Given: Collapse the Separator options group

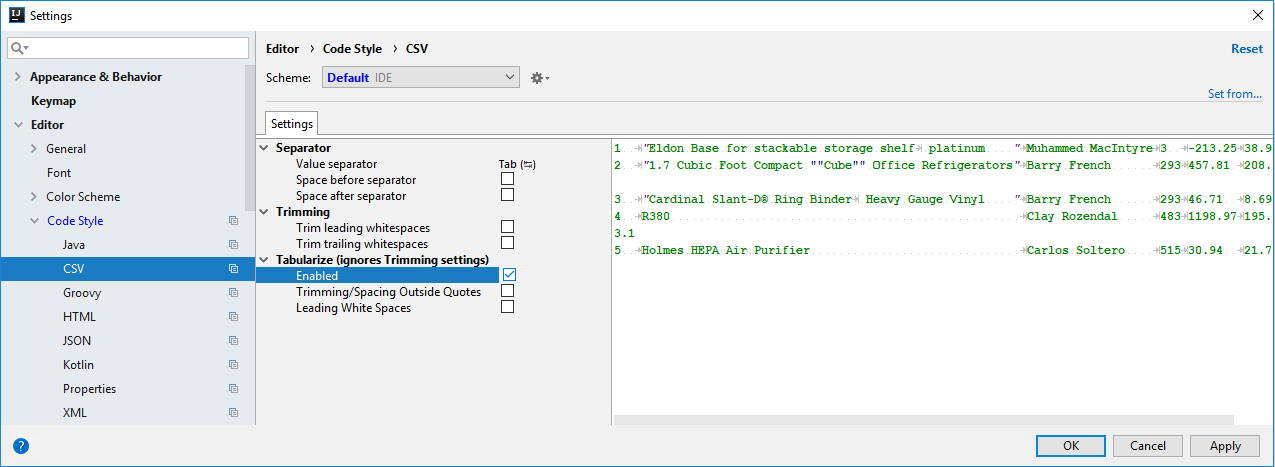Looking at the screenshot, I should point(265,148).
